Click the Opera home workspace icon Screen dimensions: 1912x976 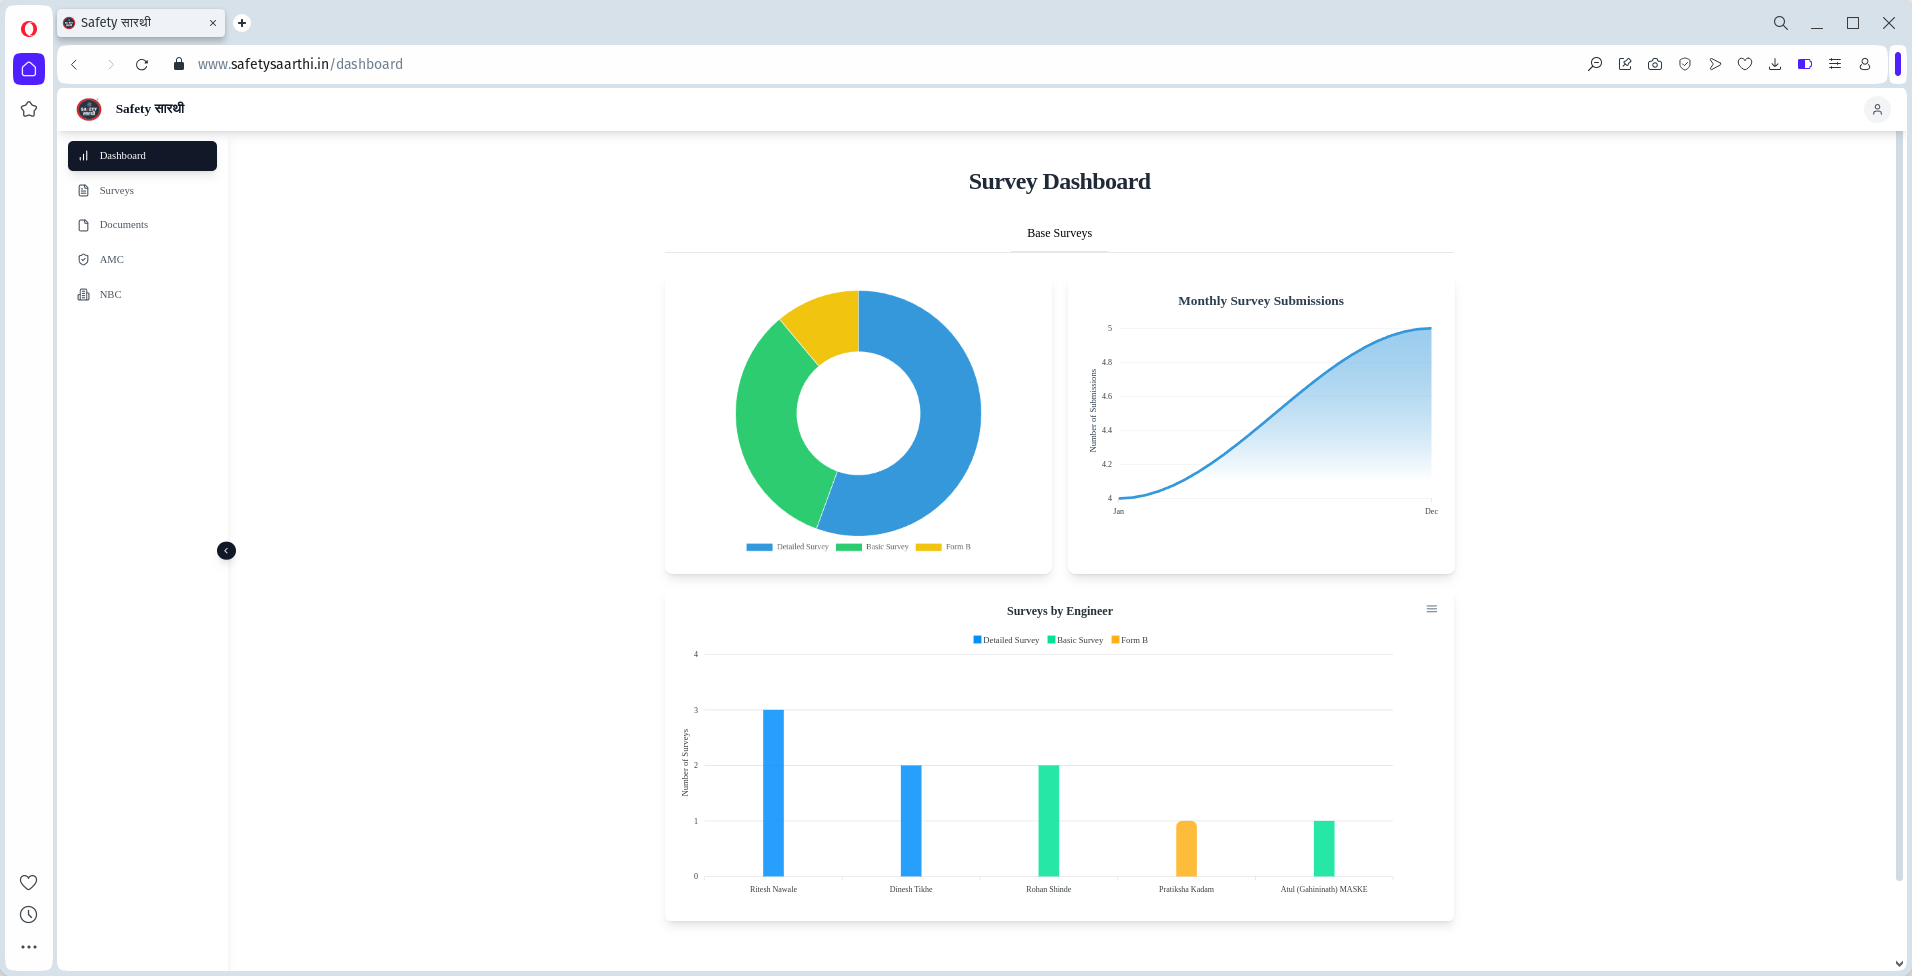29,69
